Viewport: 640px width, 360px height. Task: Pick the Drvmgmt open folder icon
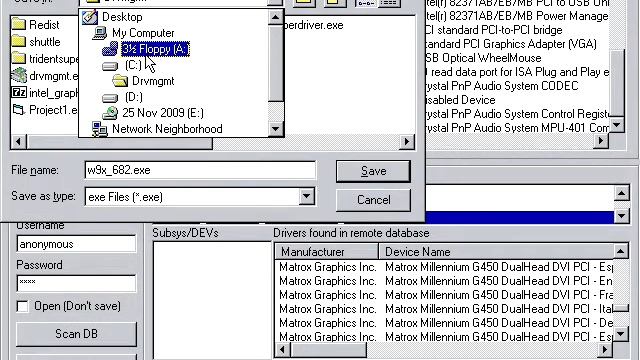point(120,81)
